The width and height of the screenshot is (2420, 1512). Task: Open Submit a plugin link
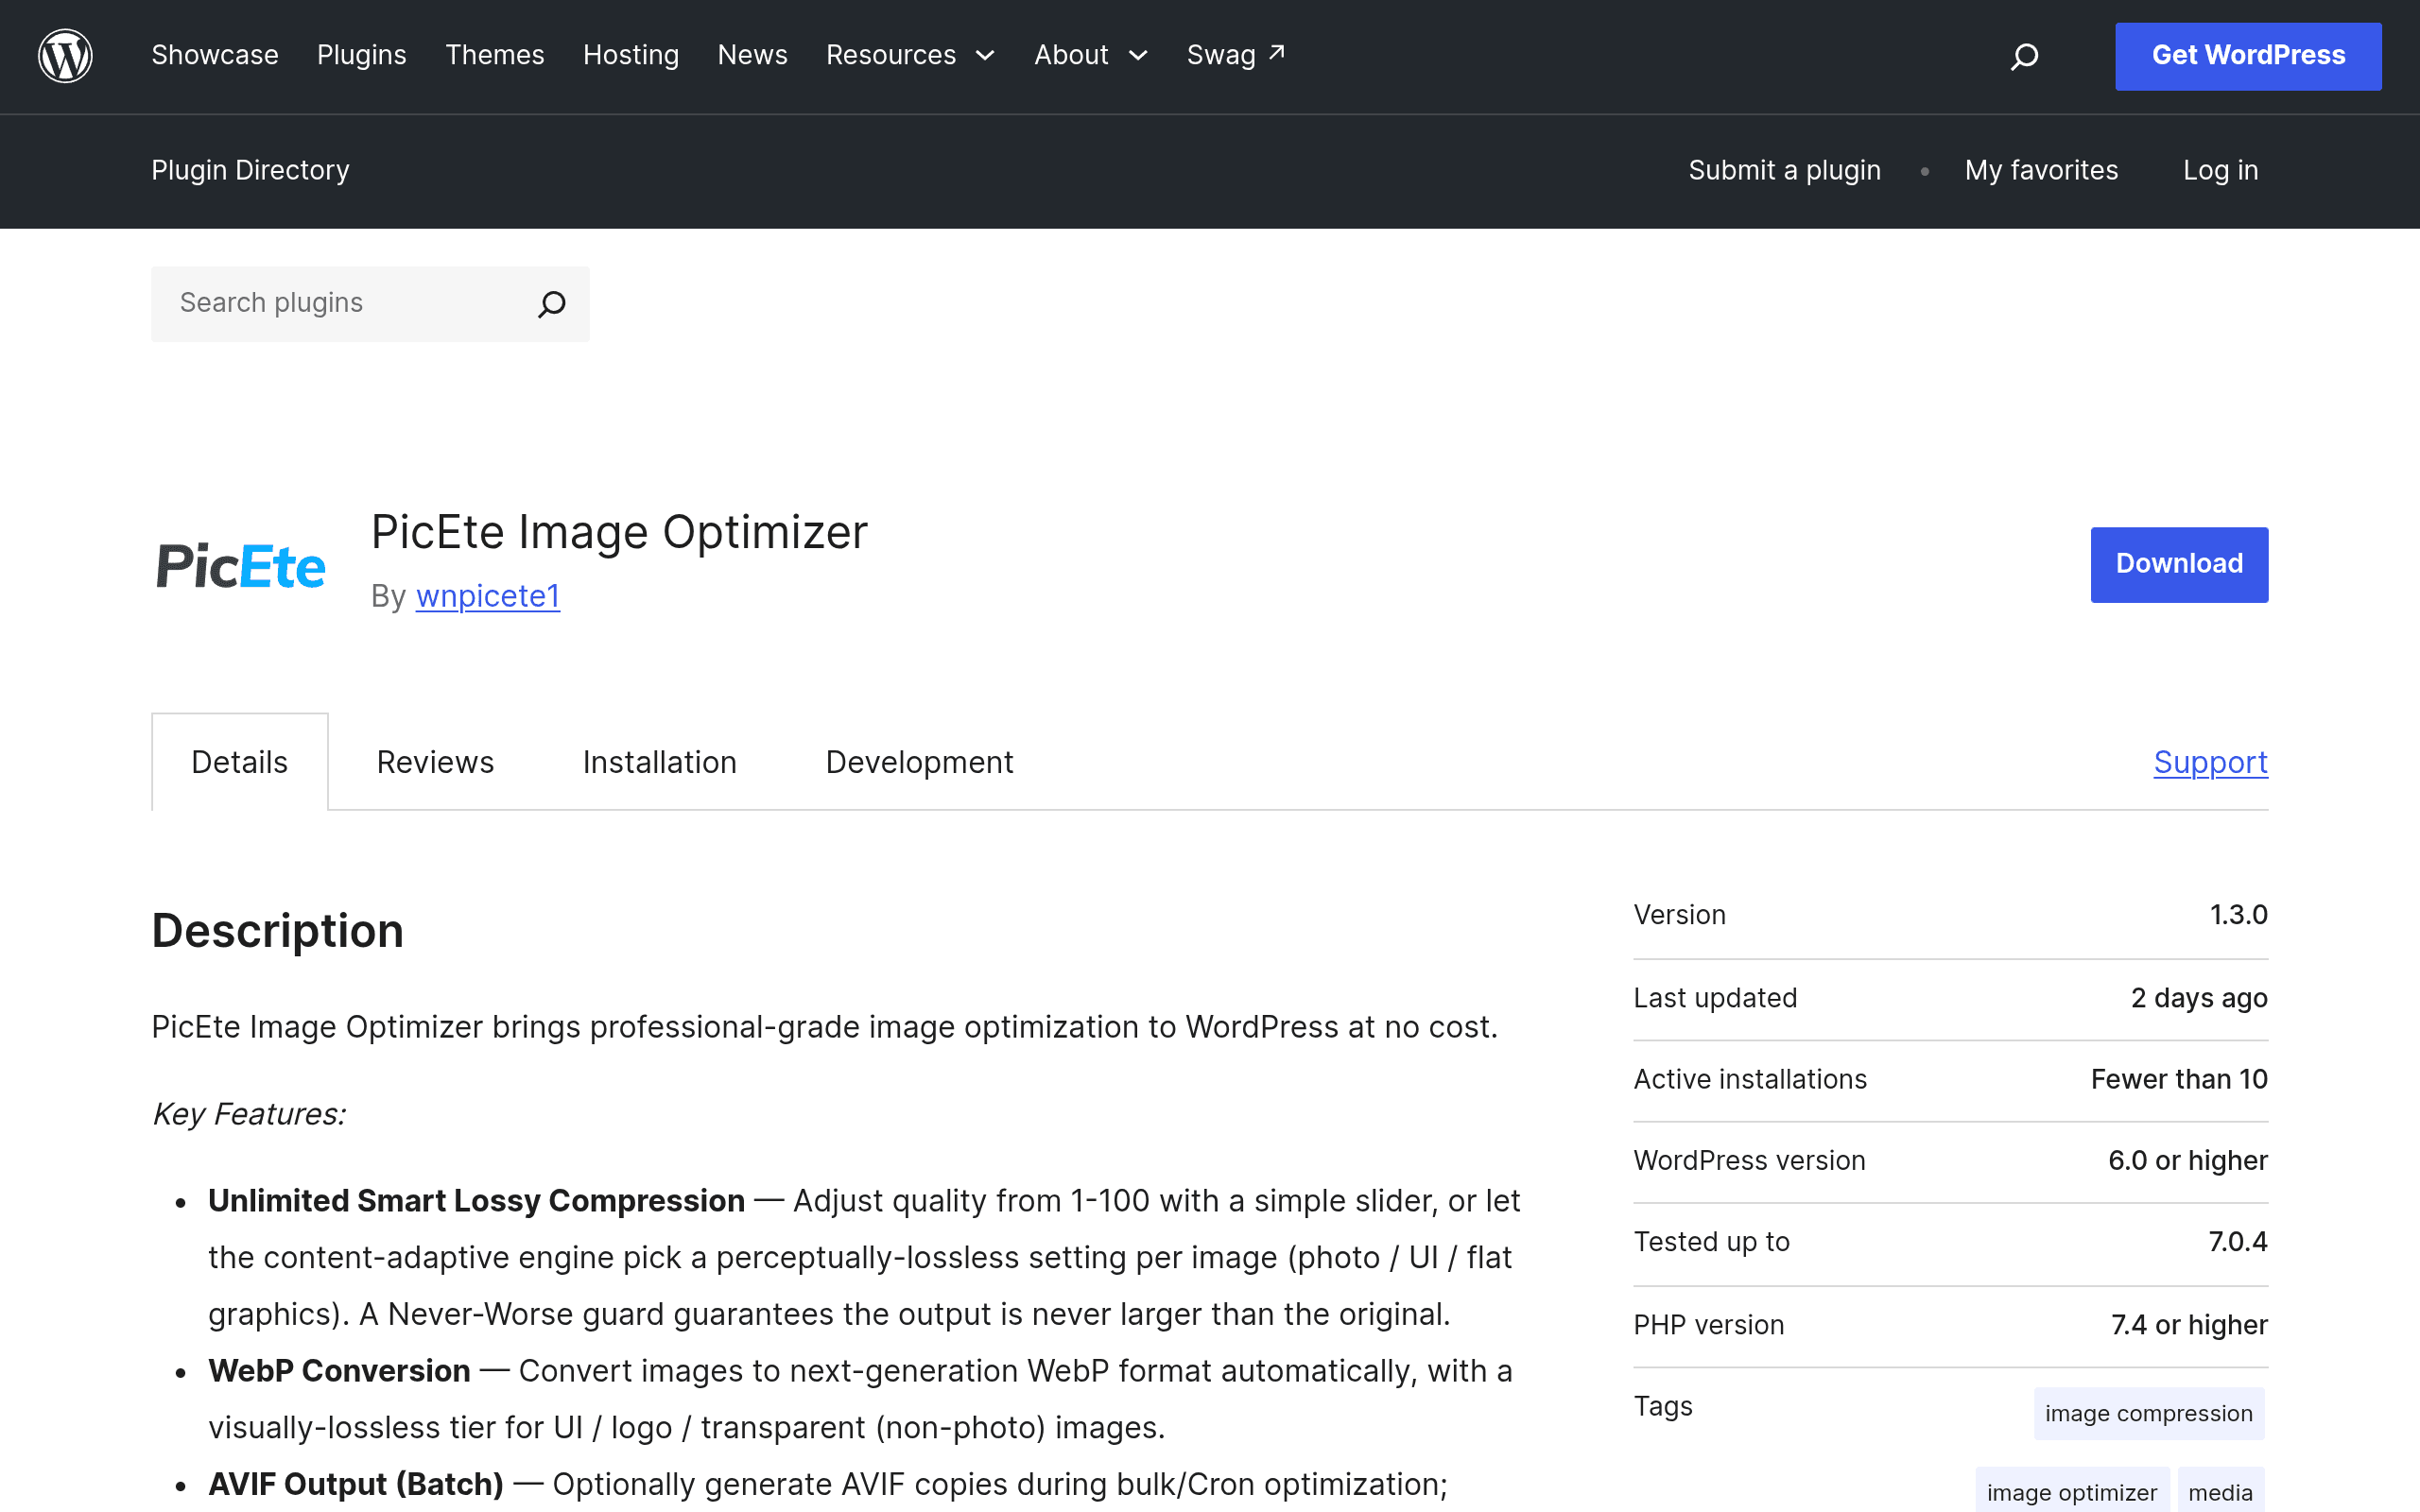[x=1784, y=170]
